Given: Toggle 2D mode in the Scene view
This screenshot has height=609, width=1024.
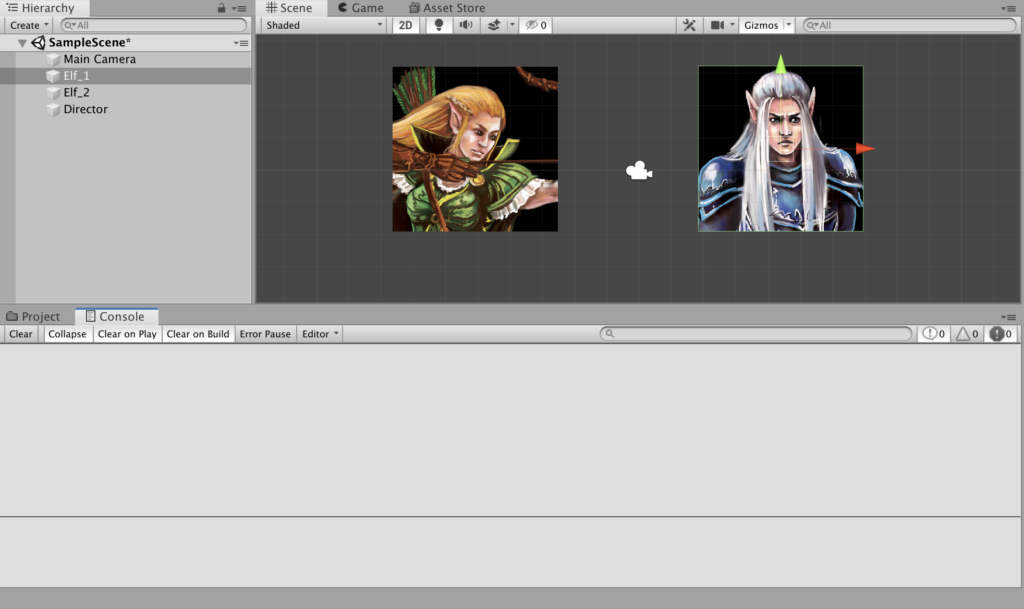Looking at the screenshot, I should tap(405, 25).
